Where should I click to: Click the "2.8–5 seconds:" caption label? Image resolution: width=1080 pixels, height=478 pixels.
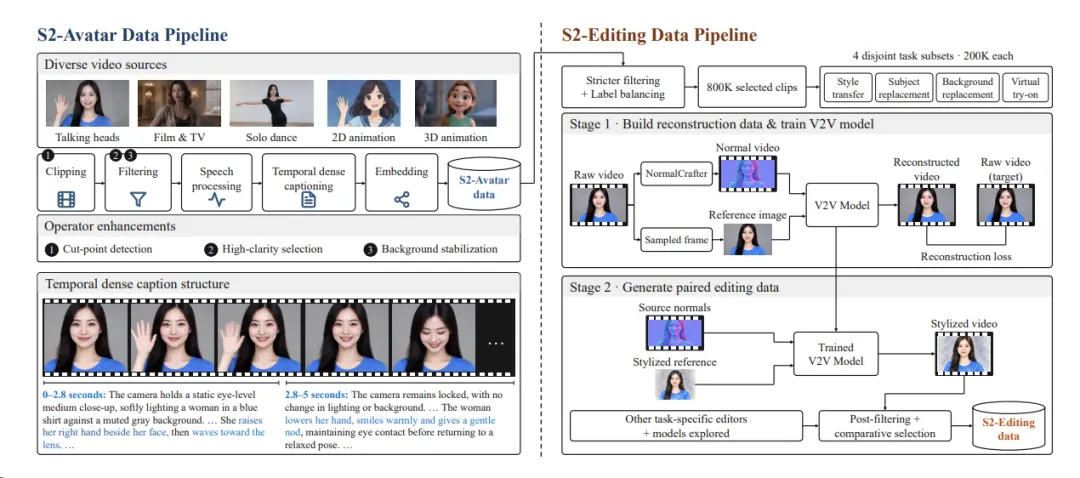[x=317, y=395]
